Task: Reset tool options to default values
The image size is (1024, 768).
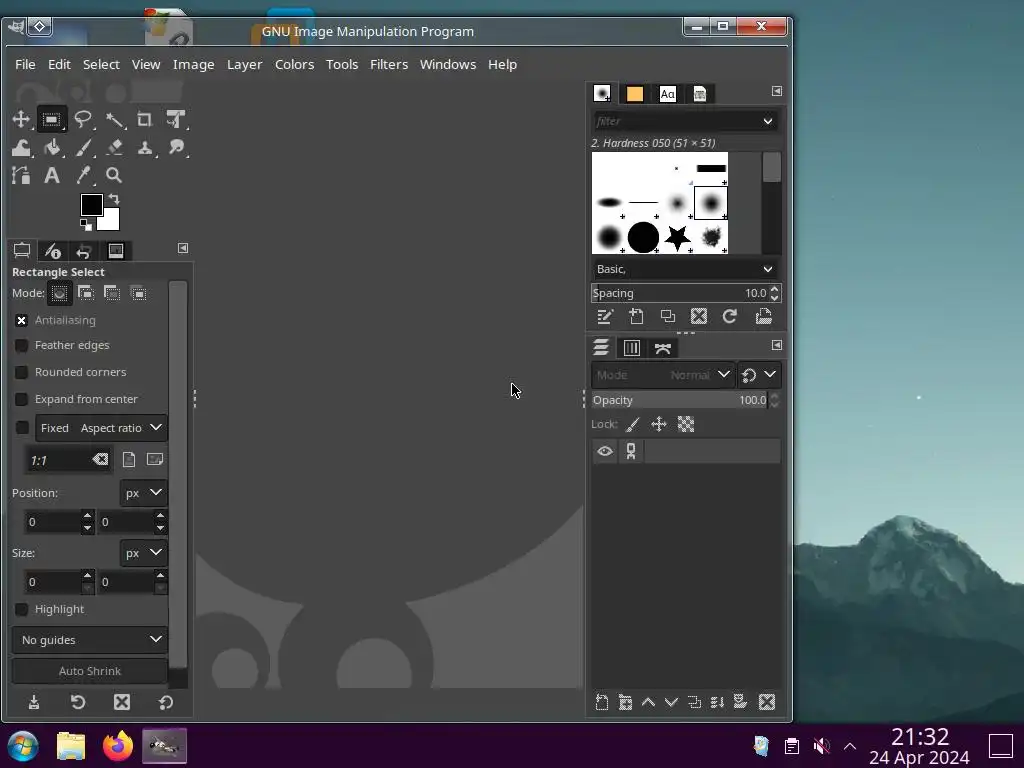Action: click(166, 703)
